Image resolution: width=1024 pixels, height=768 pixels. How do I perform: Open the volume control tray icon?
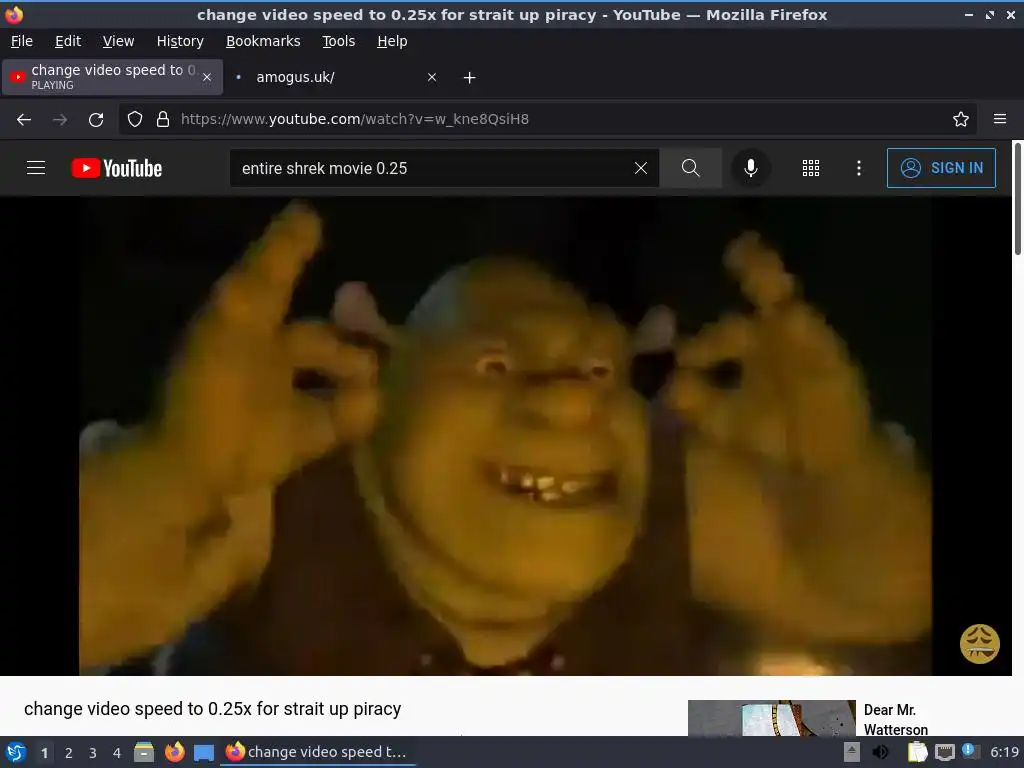pos(880,752)
